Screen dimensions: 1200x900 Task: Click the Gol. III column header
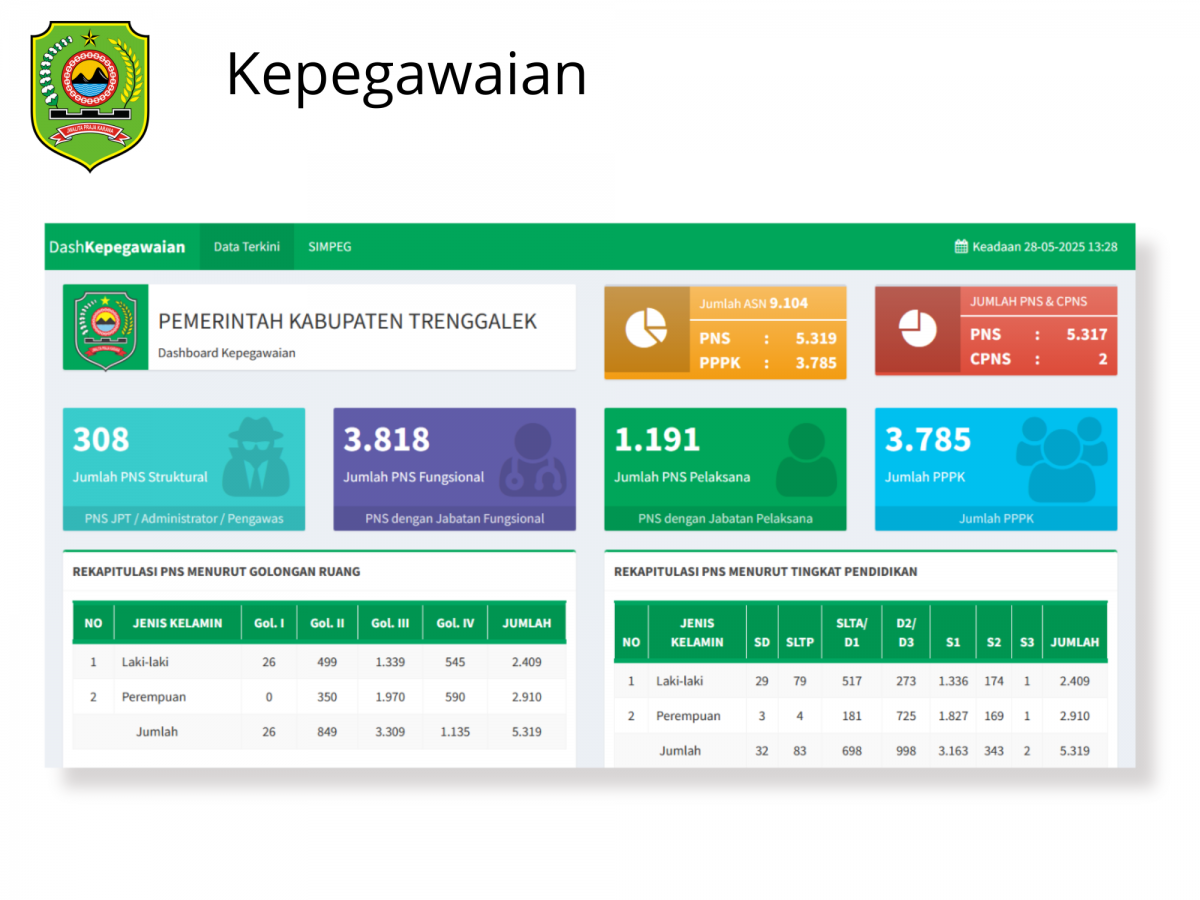click(x=390, y=623)
